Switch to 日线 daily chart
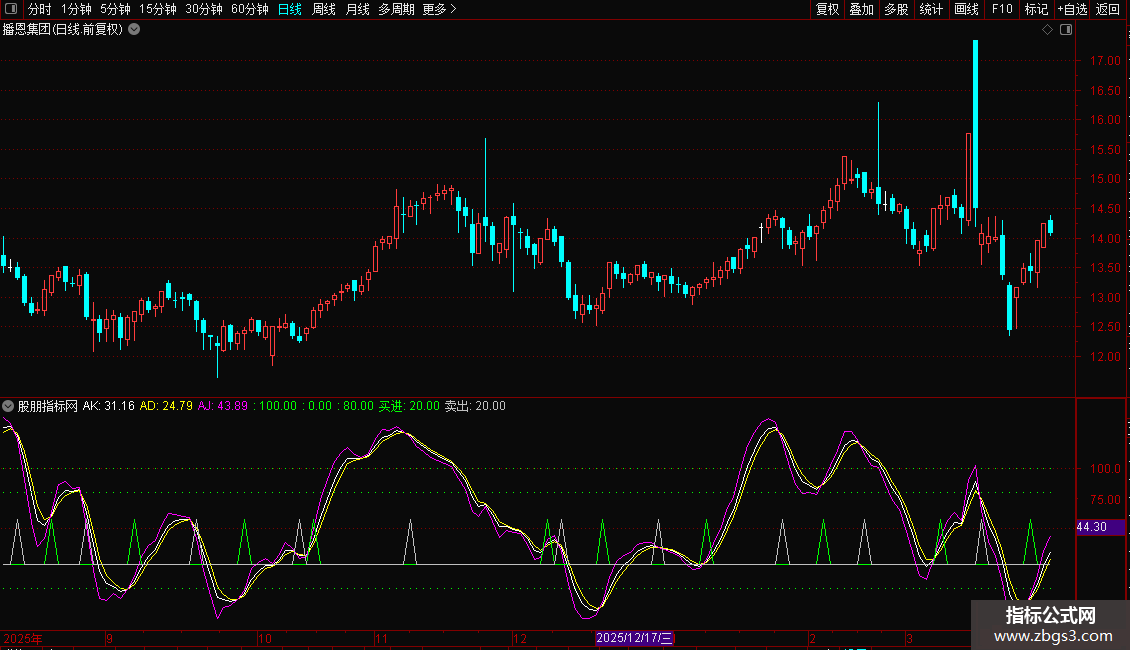 point(290,9)
